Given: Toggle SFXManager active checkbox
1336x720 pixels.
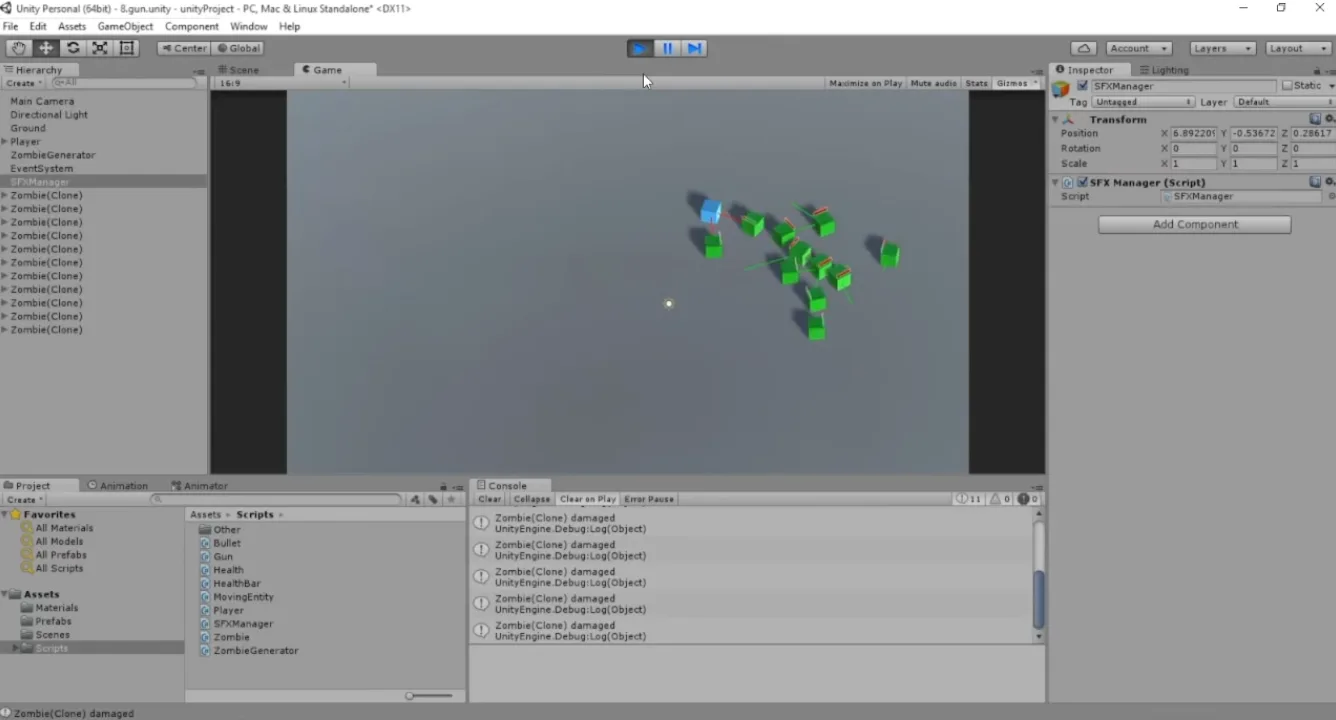Looking at the screenshot, I should (1082, 86).
